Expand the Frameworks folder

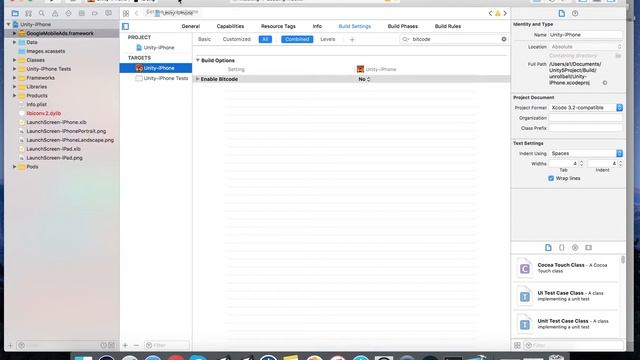(14, 78)
